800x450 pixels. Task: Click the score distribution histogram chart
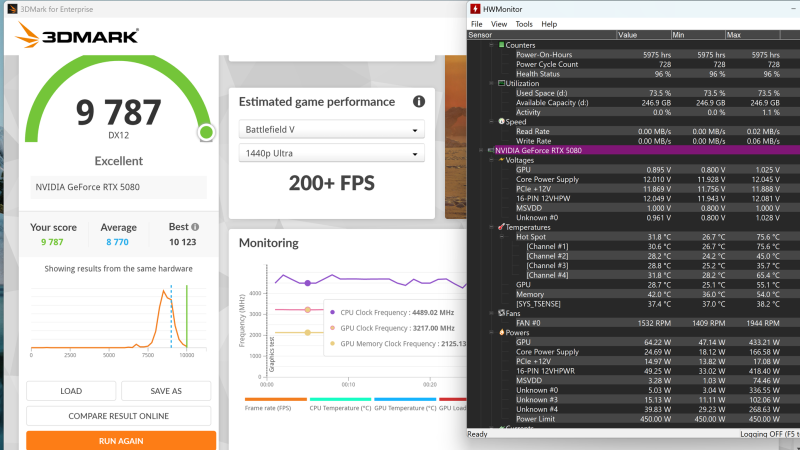tap(119, 319)
